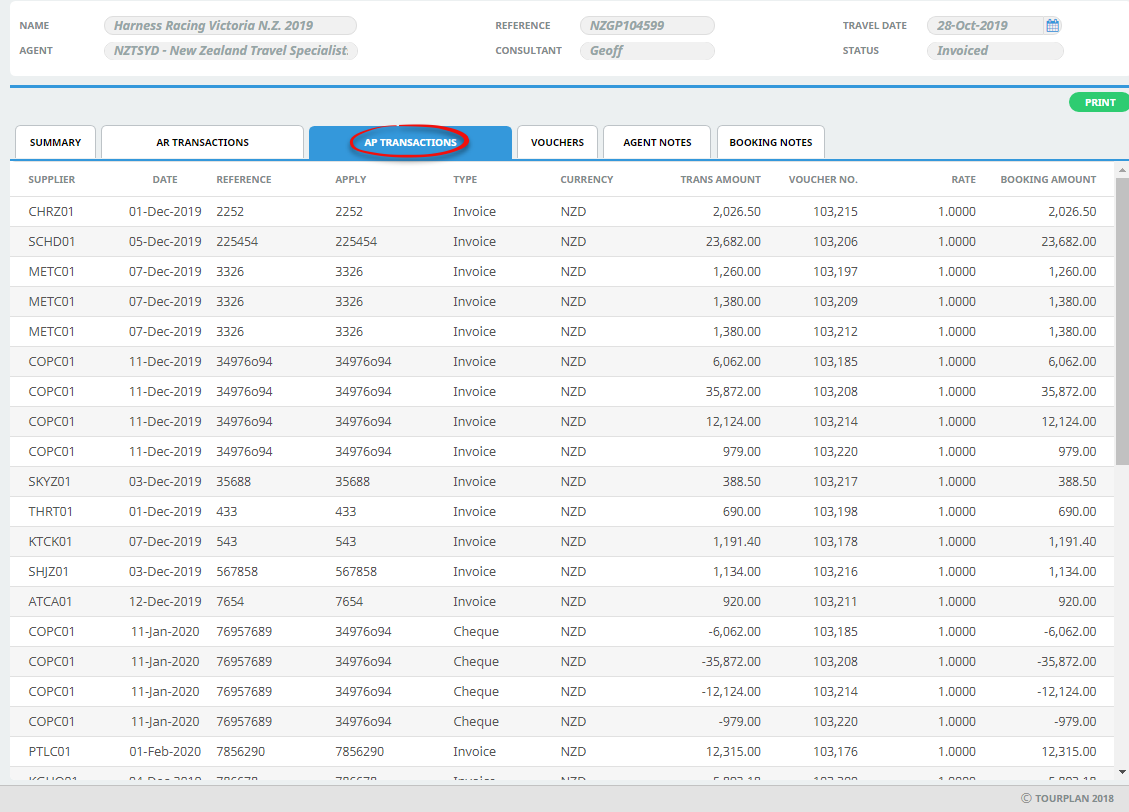Click voucher number 103,176
This screenshot has height=812, width=1129.
tap(835, 752)
